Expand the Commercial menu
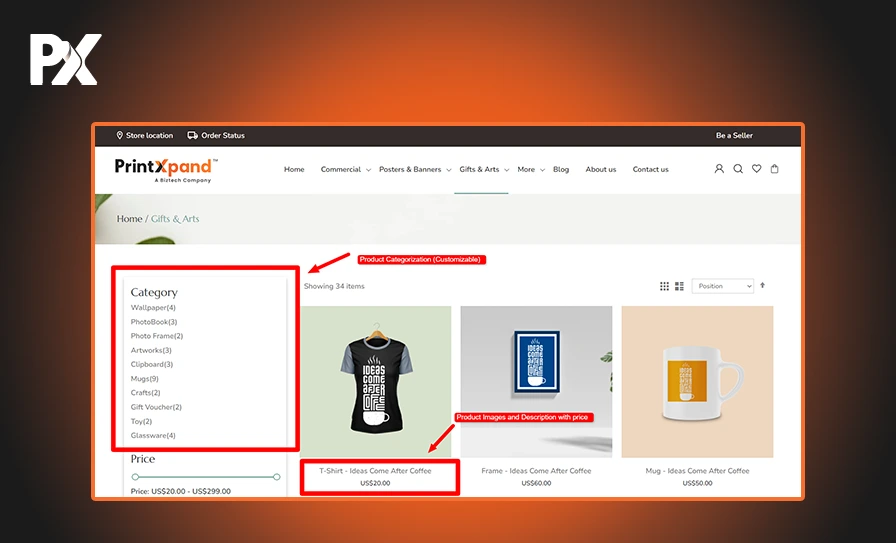This screenshot has height=543, width=896. [x=346, y=169]
